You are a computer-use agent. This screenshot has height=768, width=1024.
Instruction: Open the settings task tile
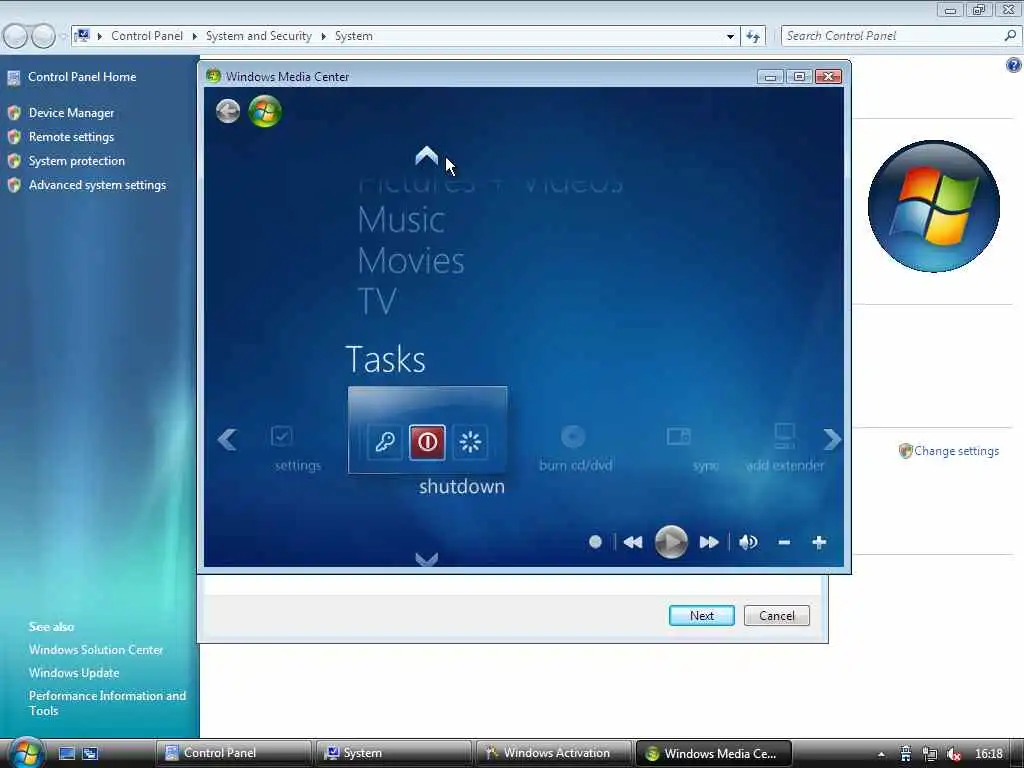tap(297, 449)
